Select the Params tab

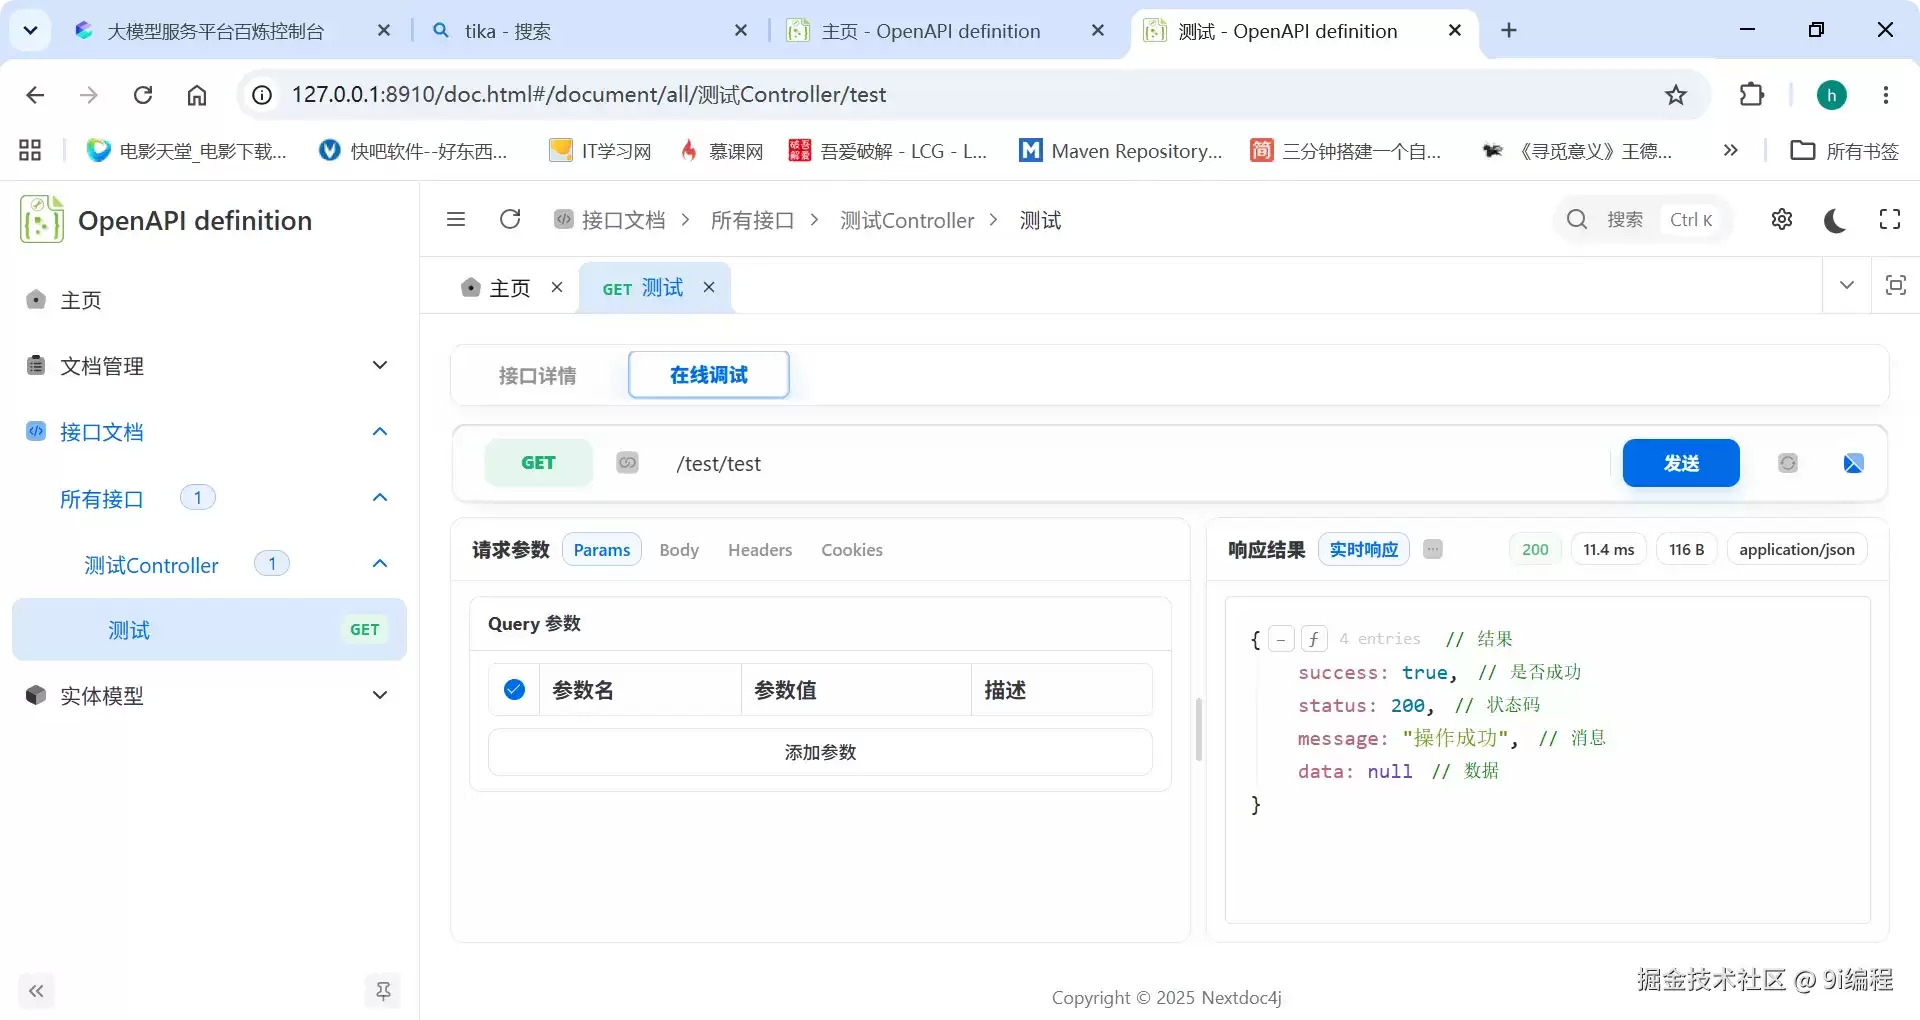click(602, 549)
